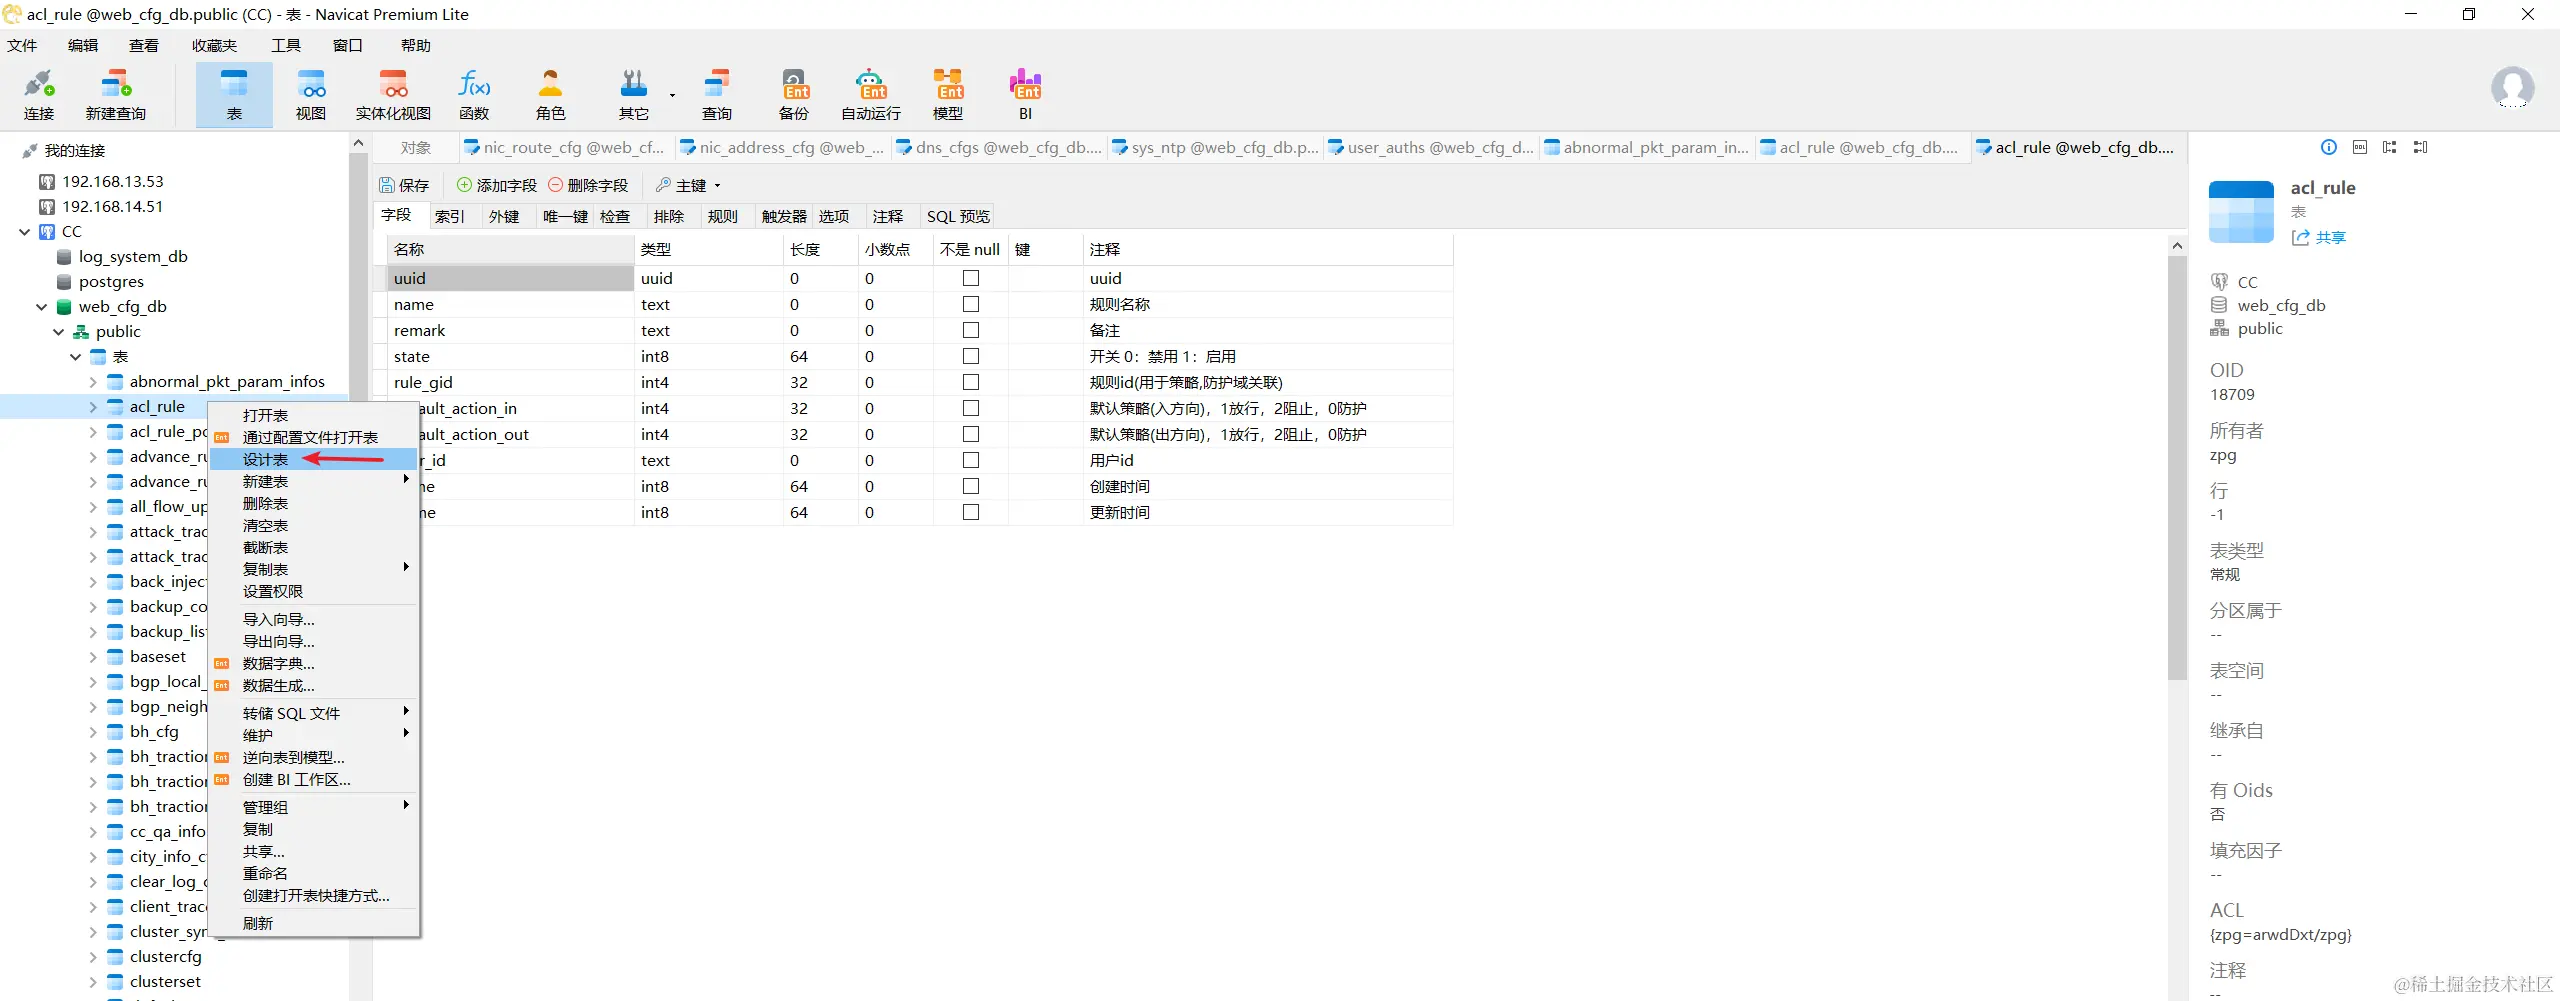The image size is (2560, 1001).
Task: Choose 打开表 in the context menu
Action: (314, 415)
